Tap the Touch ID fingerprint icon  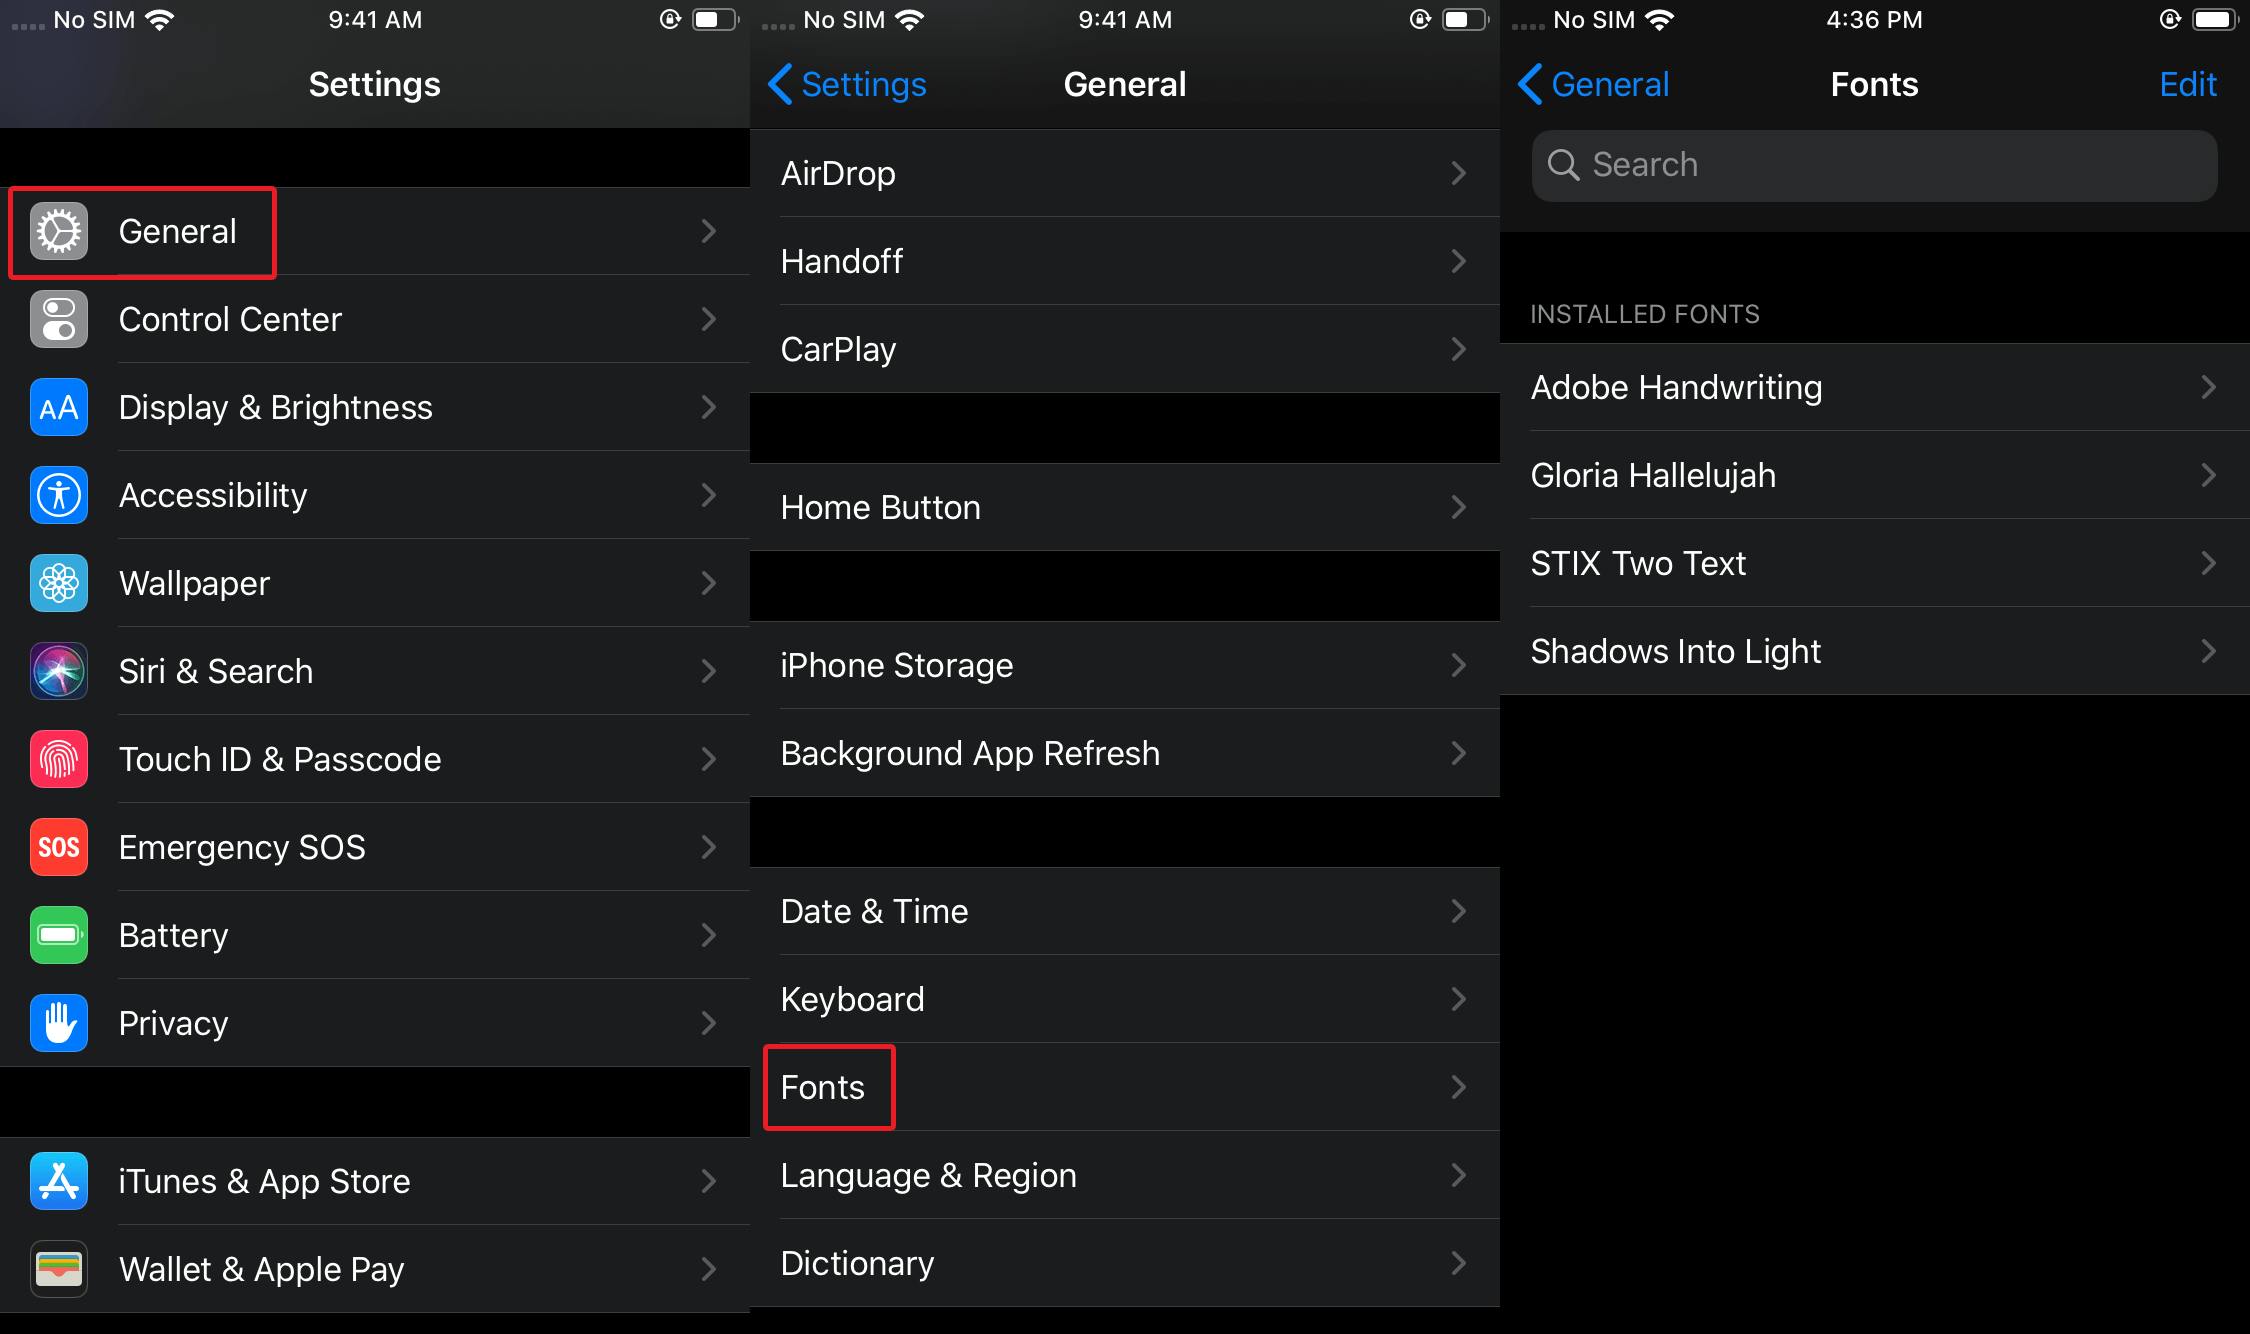tap(59, 759)
